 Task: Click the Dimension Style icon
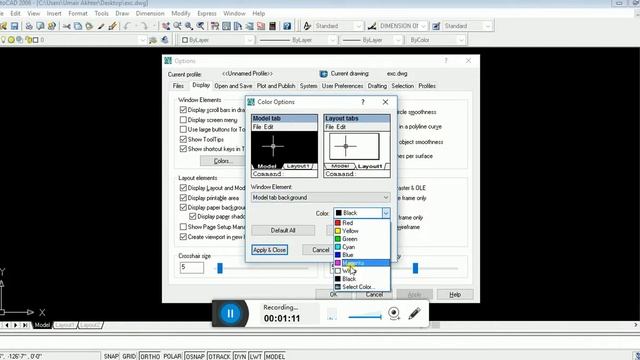(372, 26)
